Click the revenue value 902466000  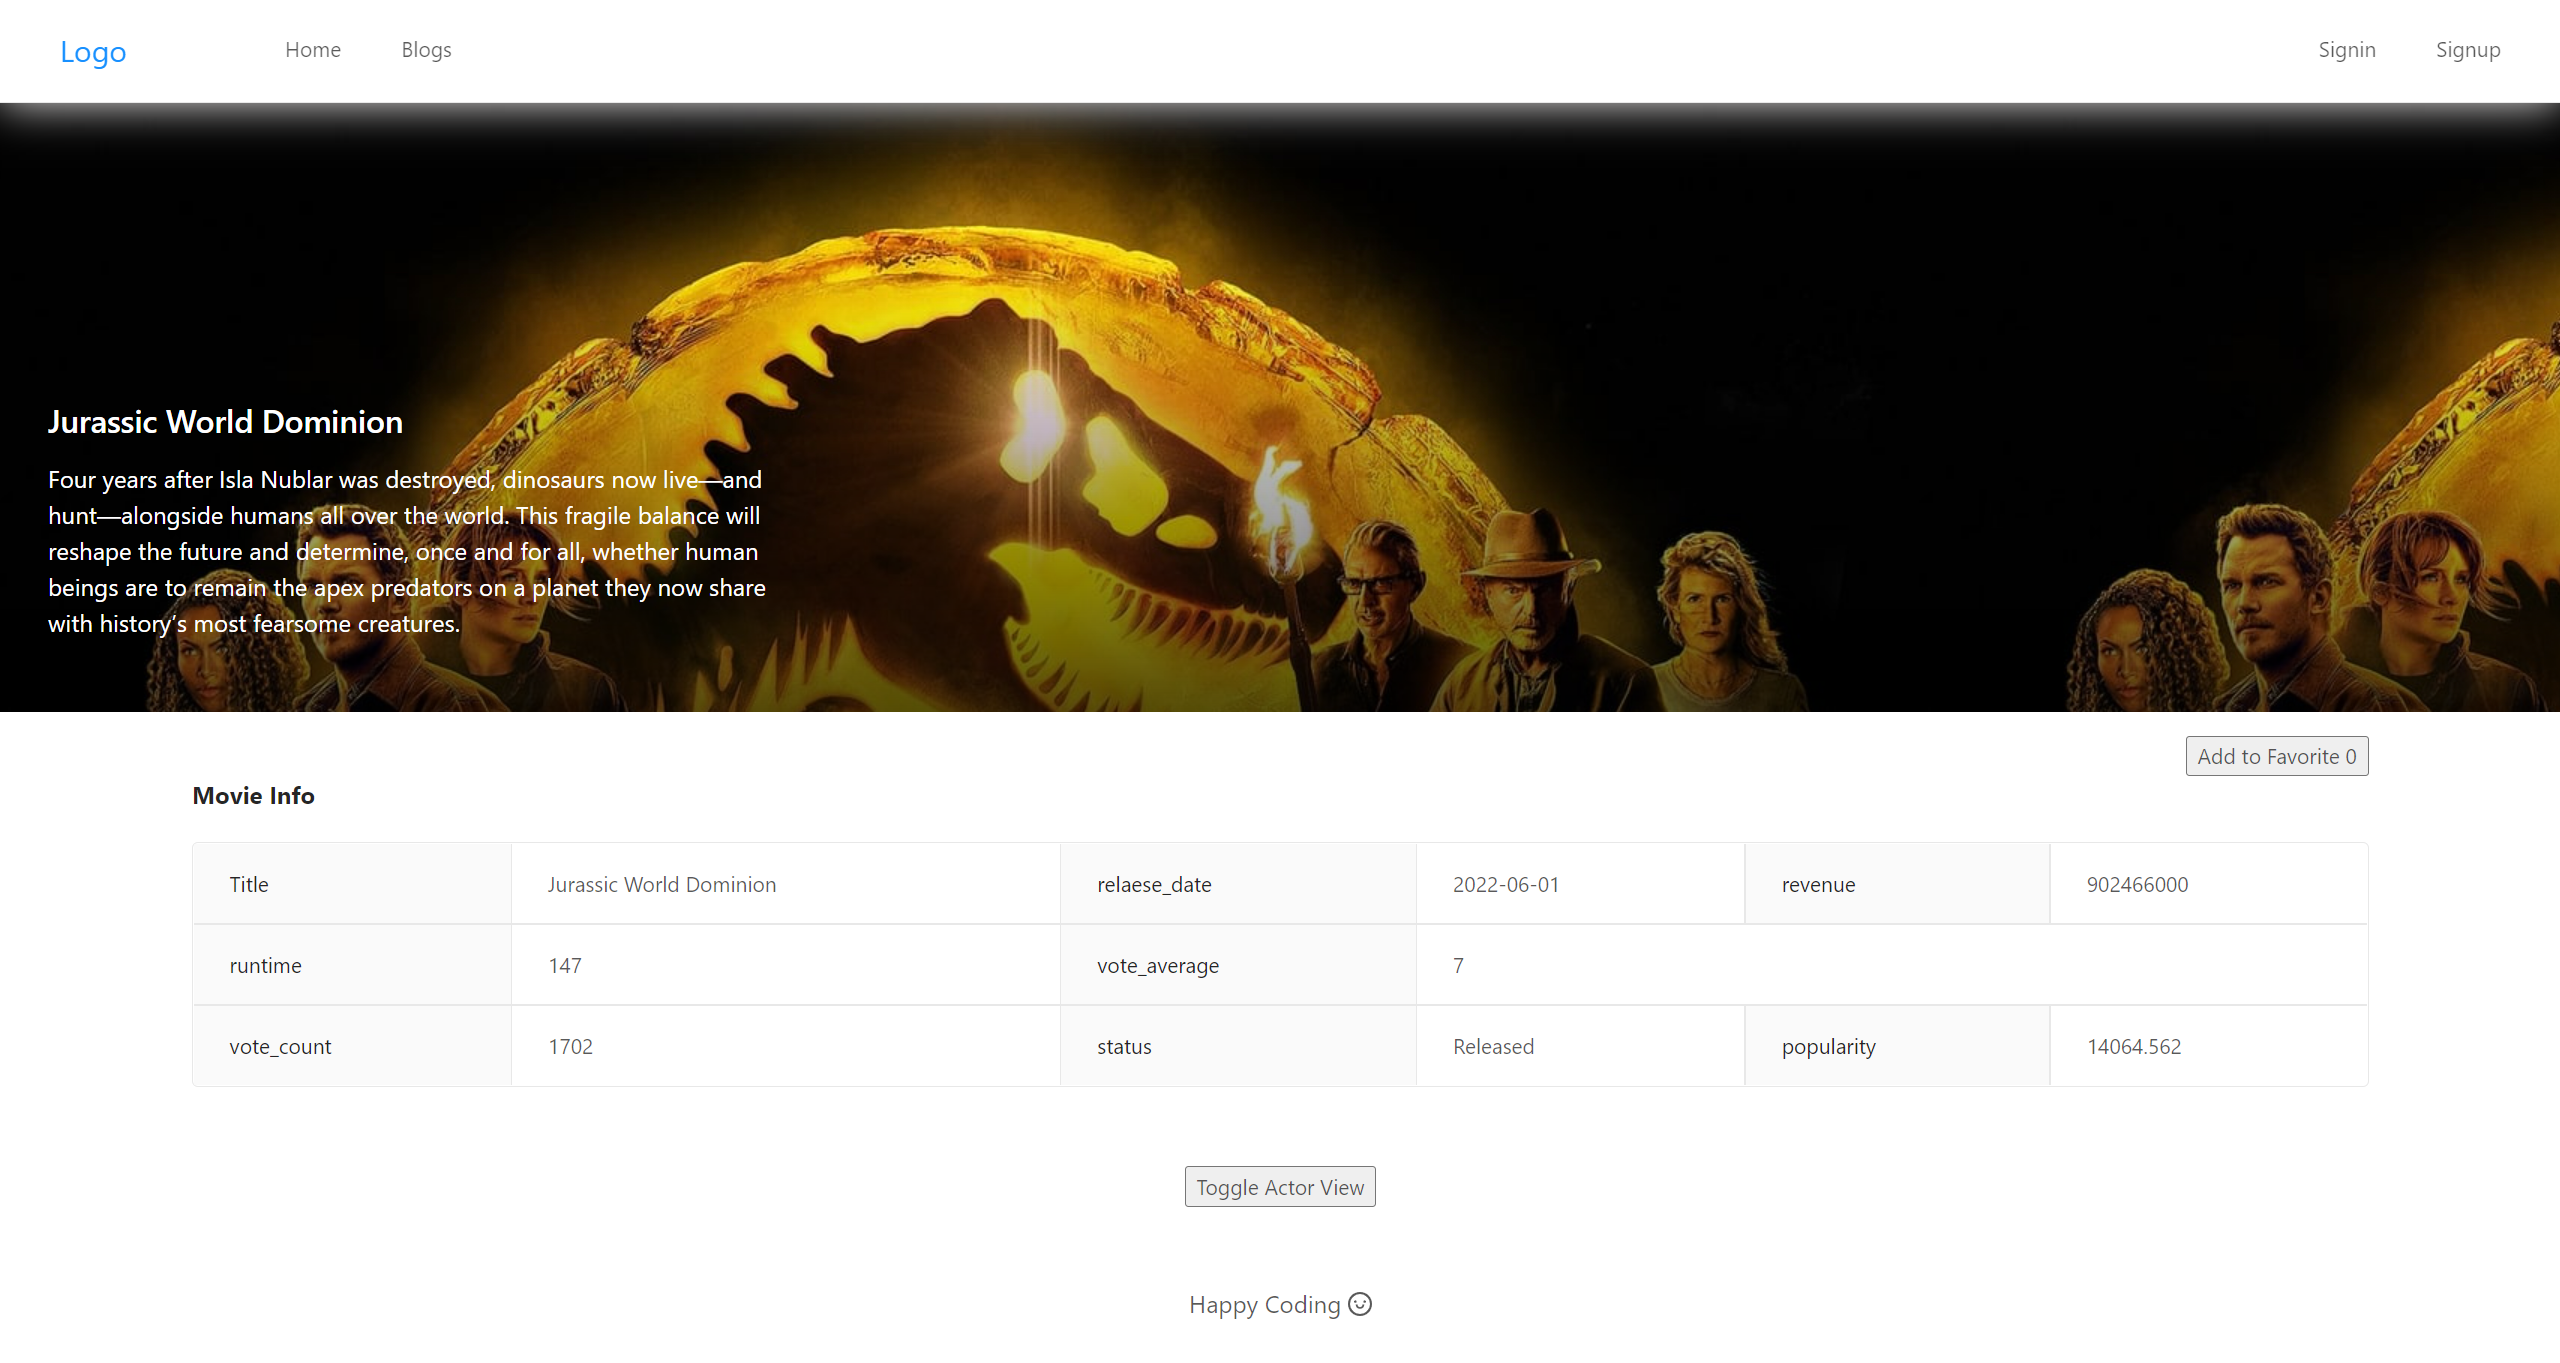click(x=2136, y=885)
